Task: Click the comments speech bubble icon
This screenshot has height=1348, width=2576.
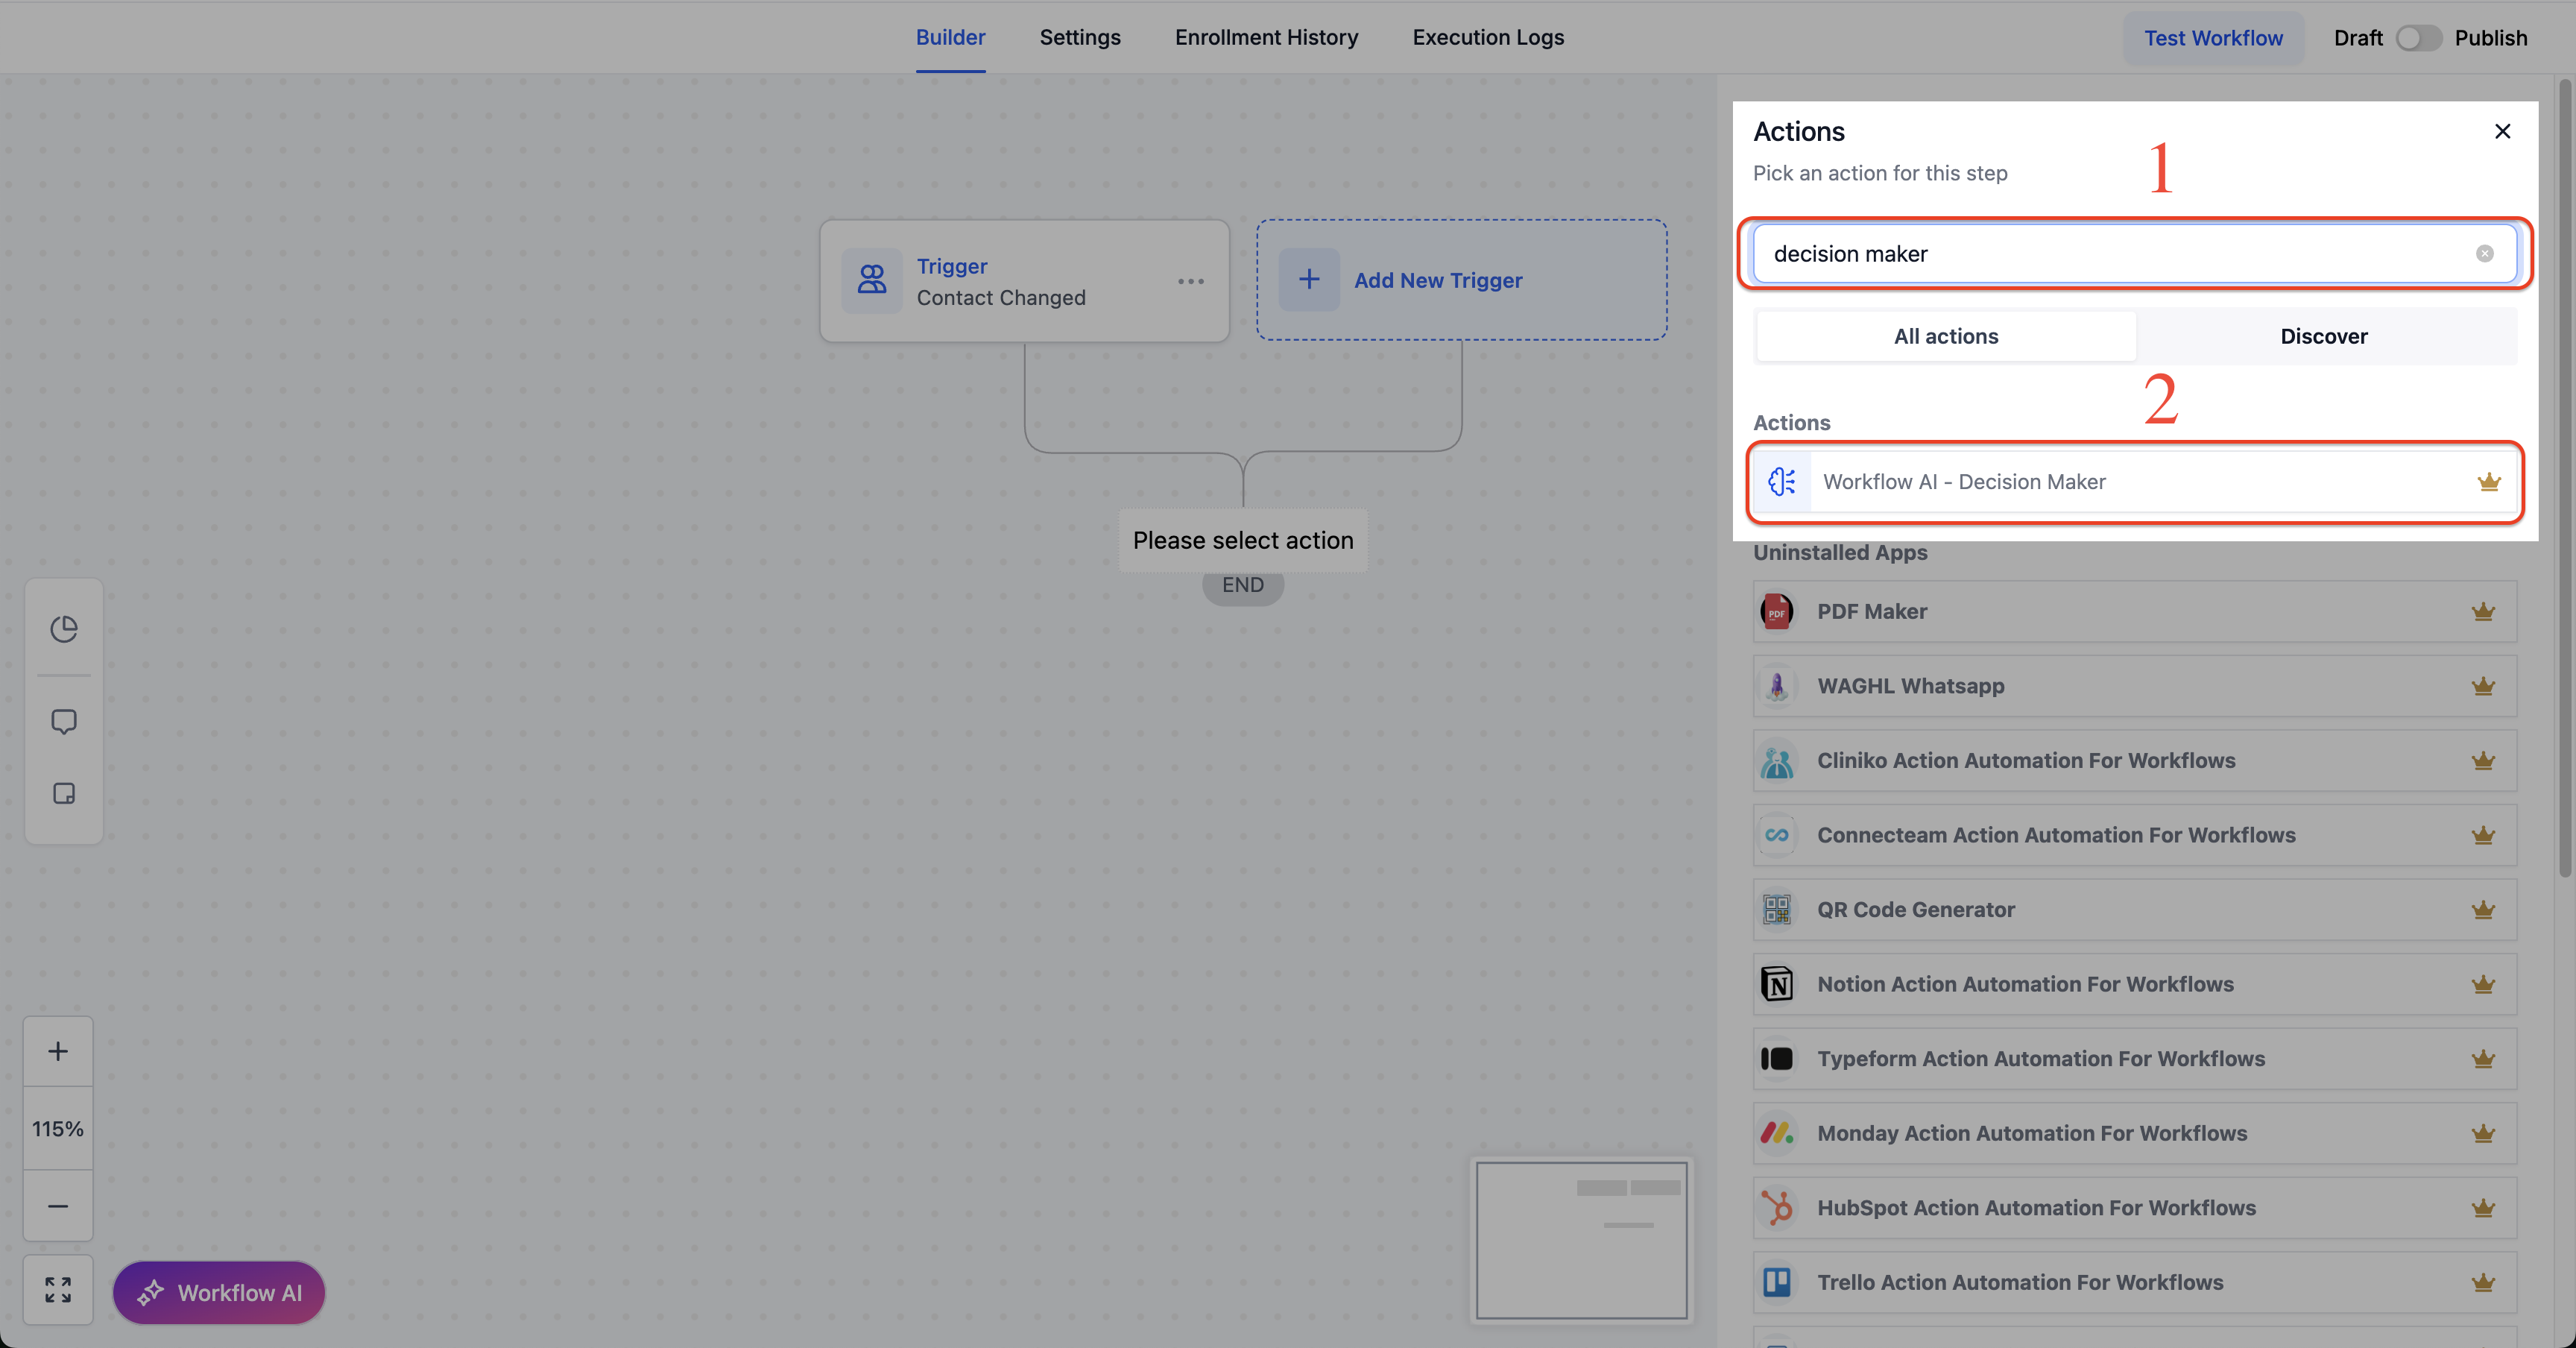Action: [64, 721]
